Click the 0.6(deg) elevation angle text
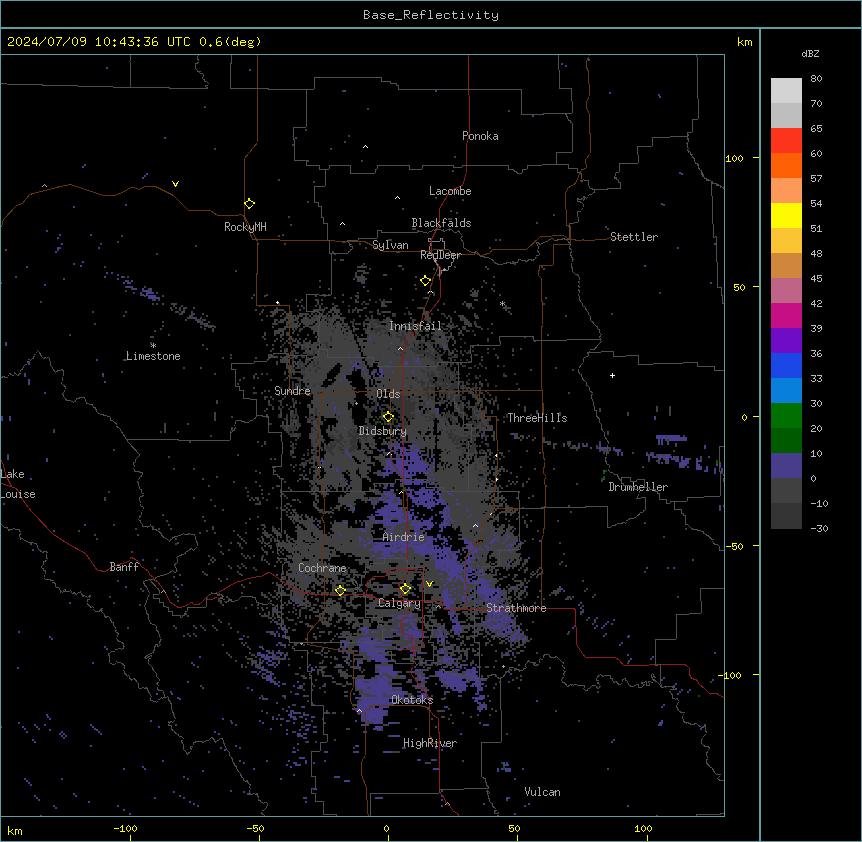Screen dimensions: 862x842 point(230,42)
